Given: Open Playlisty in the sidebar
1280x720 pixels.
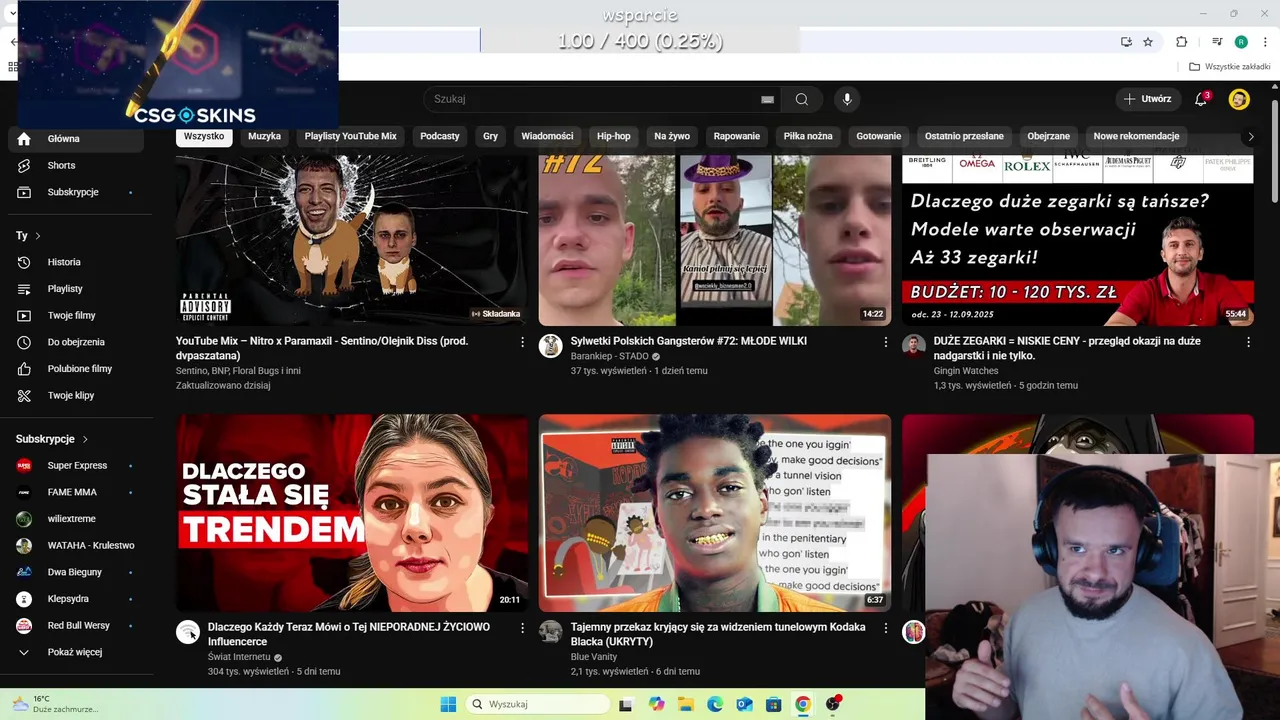Looking at the screenshot, I should [x=76, y=289].
